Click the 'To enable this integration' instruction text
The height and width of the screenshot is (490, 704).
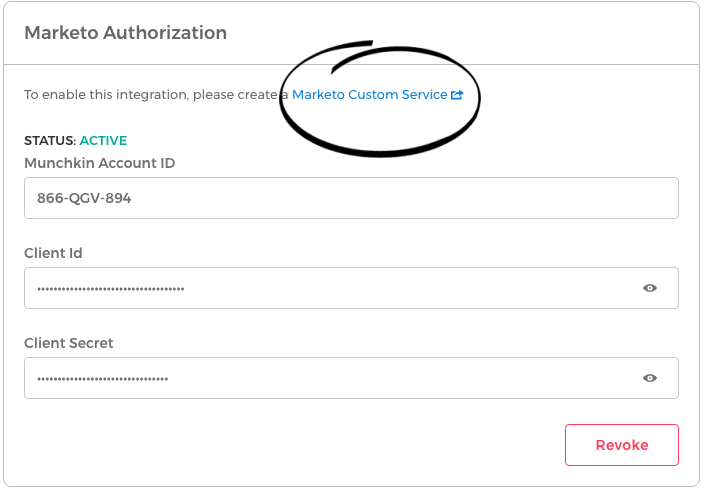[150, 95]
